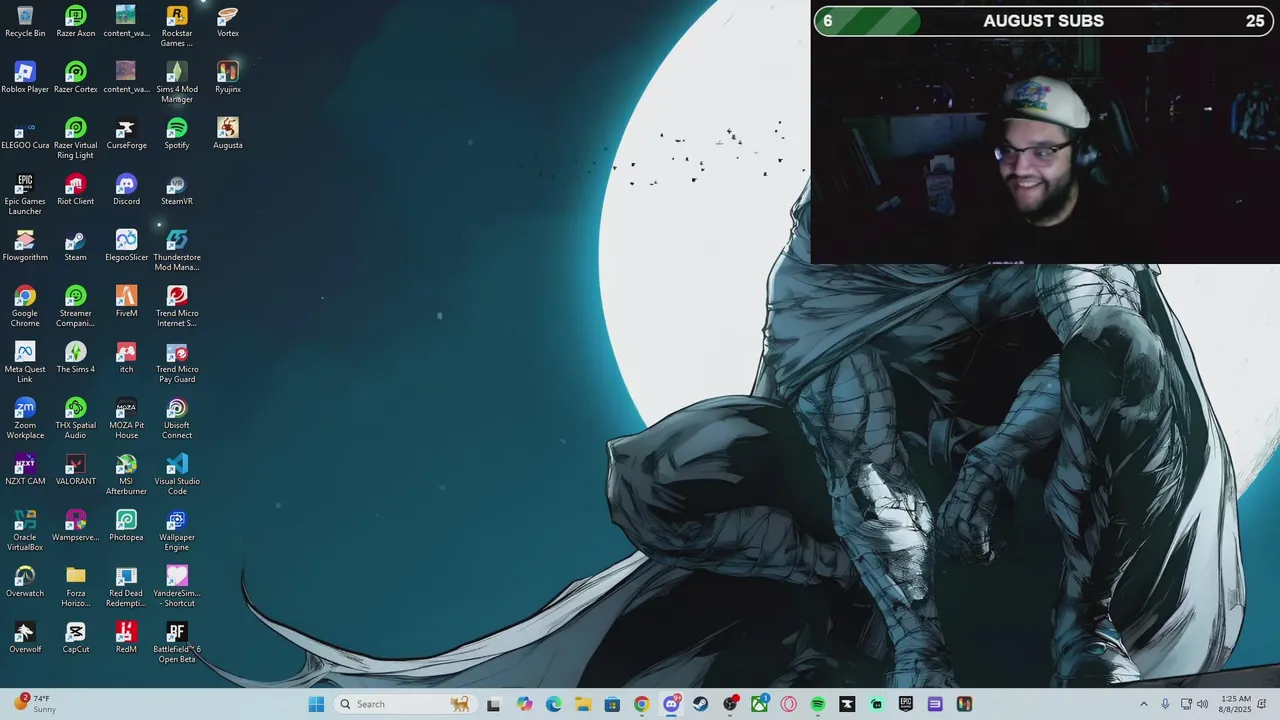The width and height of the screenshot is (1280, 720).
Task: Select the Epic Games Launcher desktop icon
Action: 25,194
